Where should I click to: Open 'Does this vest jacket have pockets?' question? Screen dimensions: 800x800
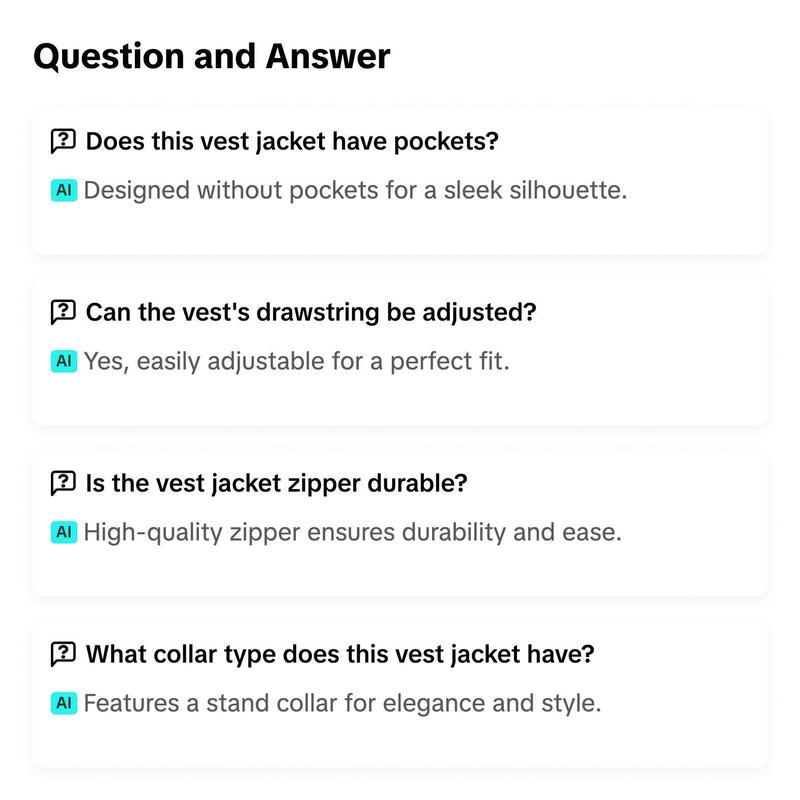pos(292,141)
